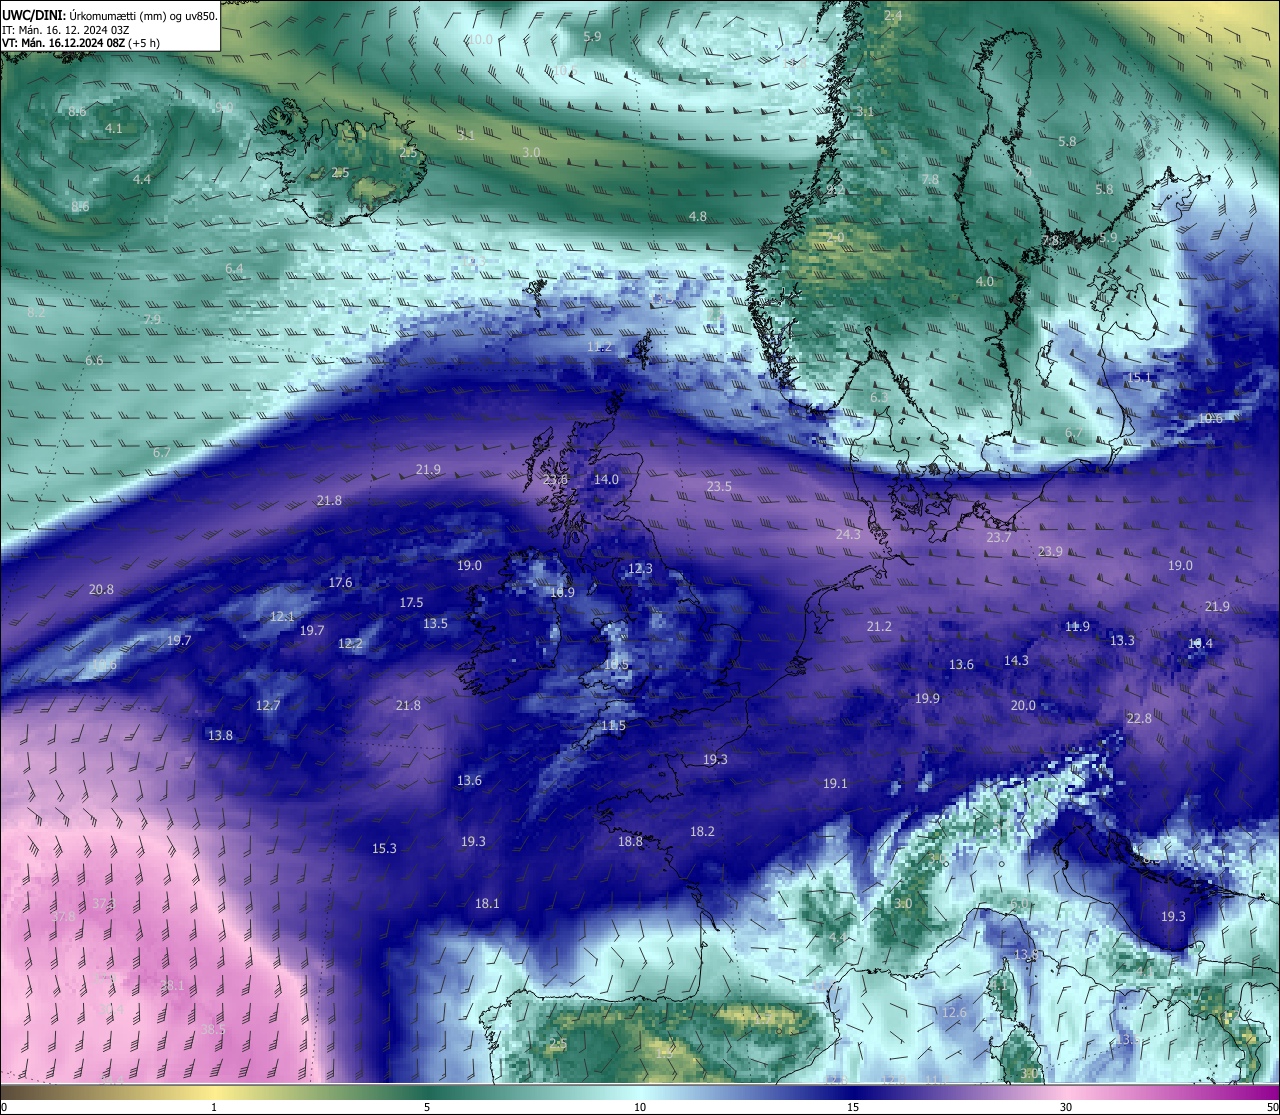Click the 10 tick on the color scale
This screenshot has width=1280, height=1115.
(640, 1107)
